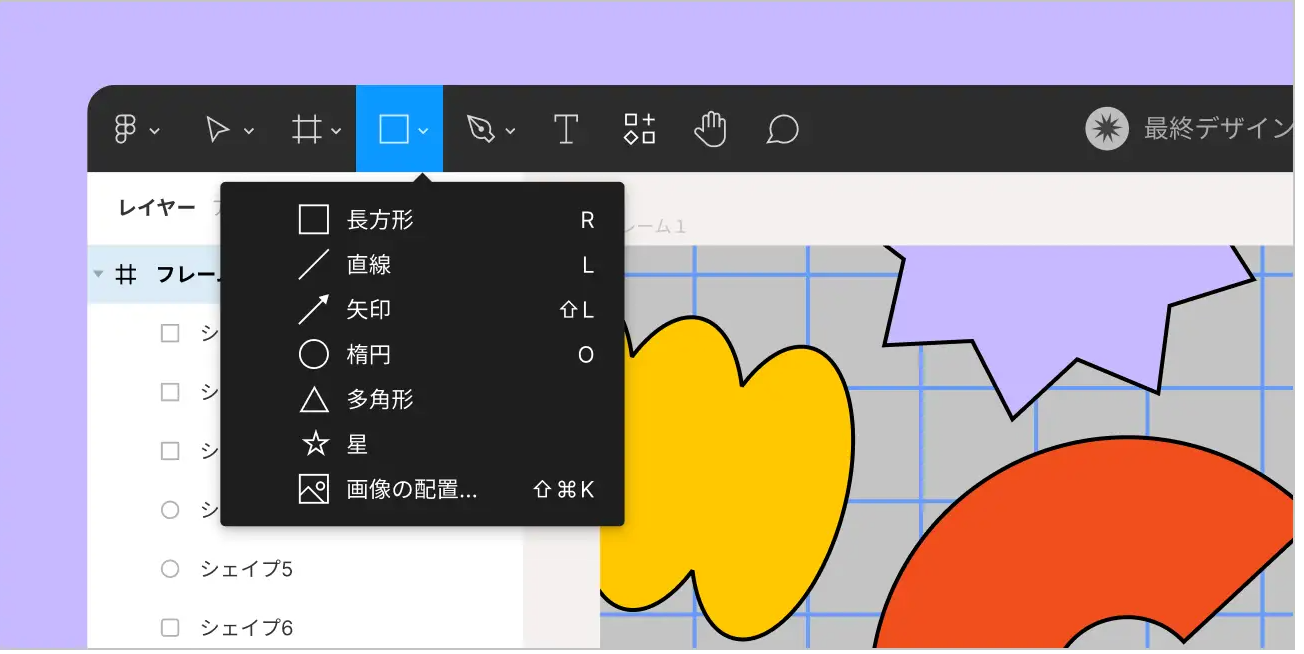Choose 楕円 from the shape menu
Image resolution: width=1304 pixels, height=654 pixels.
[422, 354]
